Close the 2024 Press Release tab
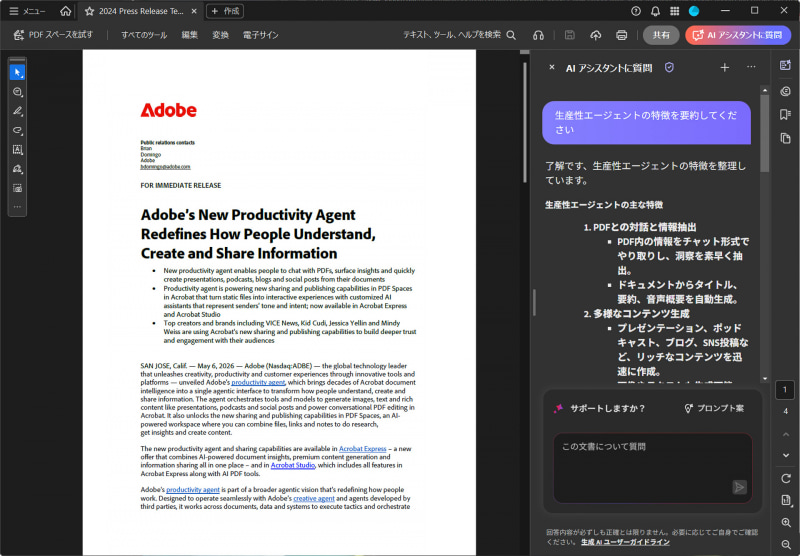 194,11
